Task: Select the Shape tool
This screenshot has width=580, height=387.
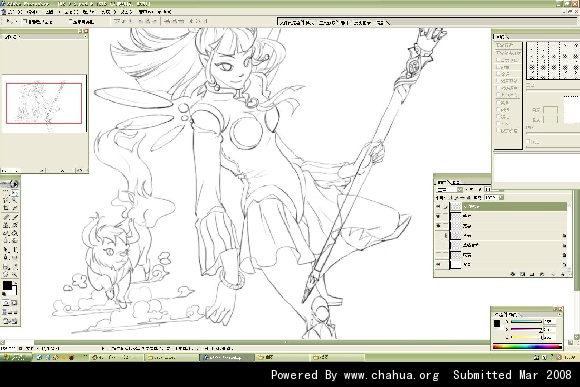Action: point(15,257)
